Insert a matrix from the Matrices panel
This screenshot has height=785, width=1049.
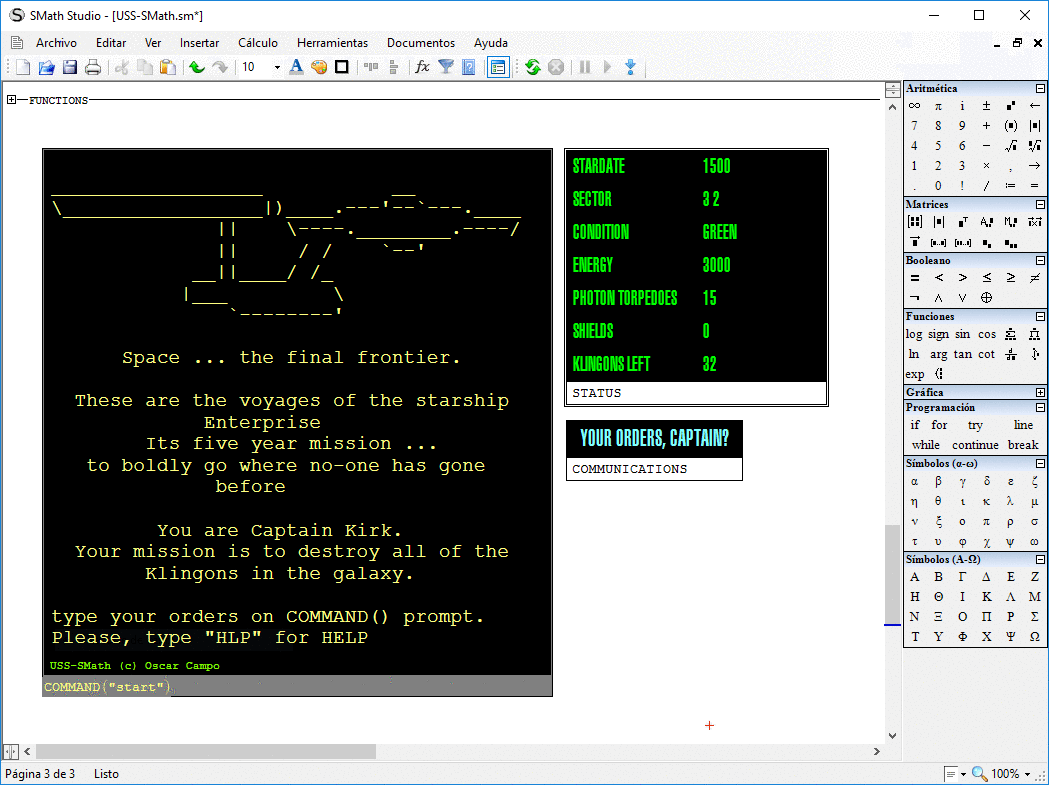(x=914, y=221)
